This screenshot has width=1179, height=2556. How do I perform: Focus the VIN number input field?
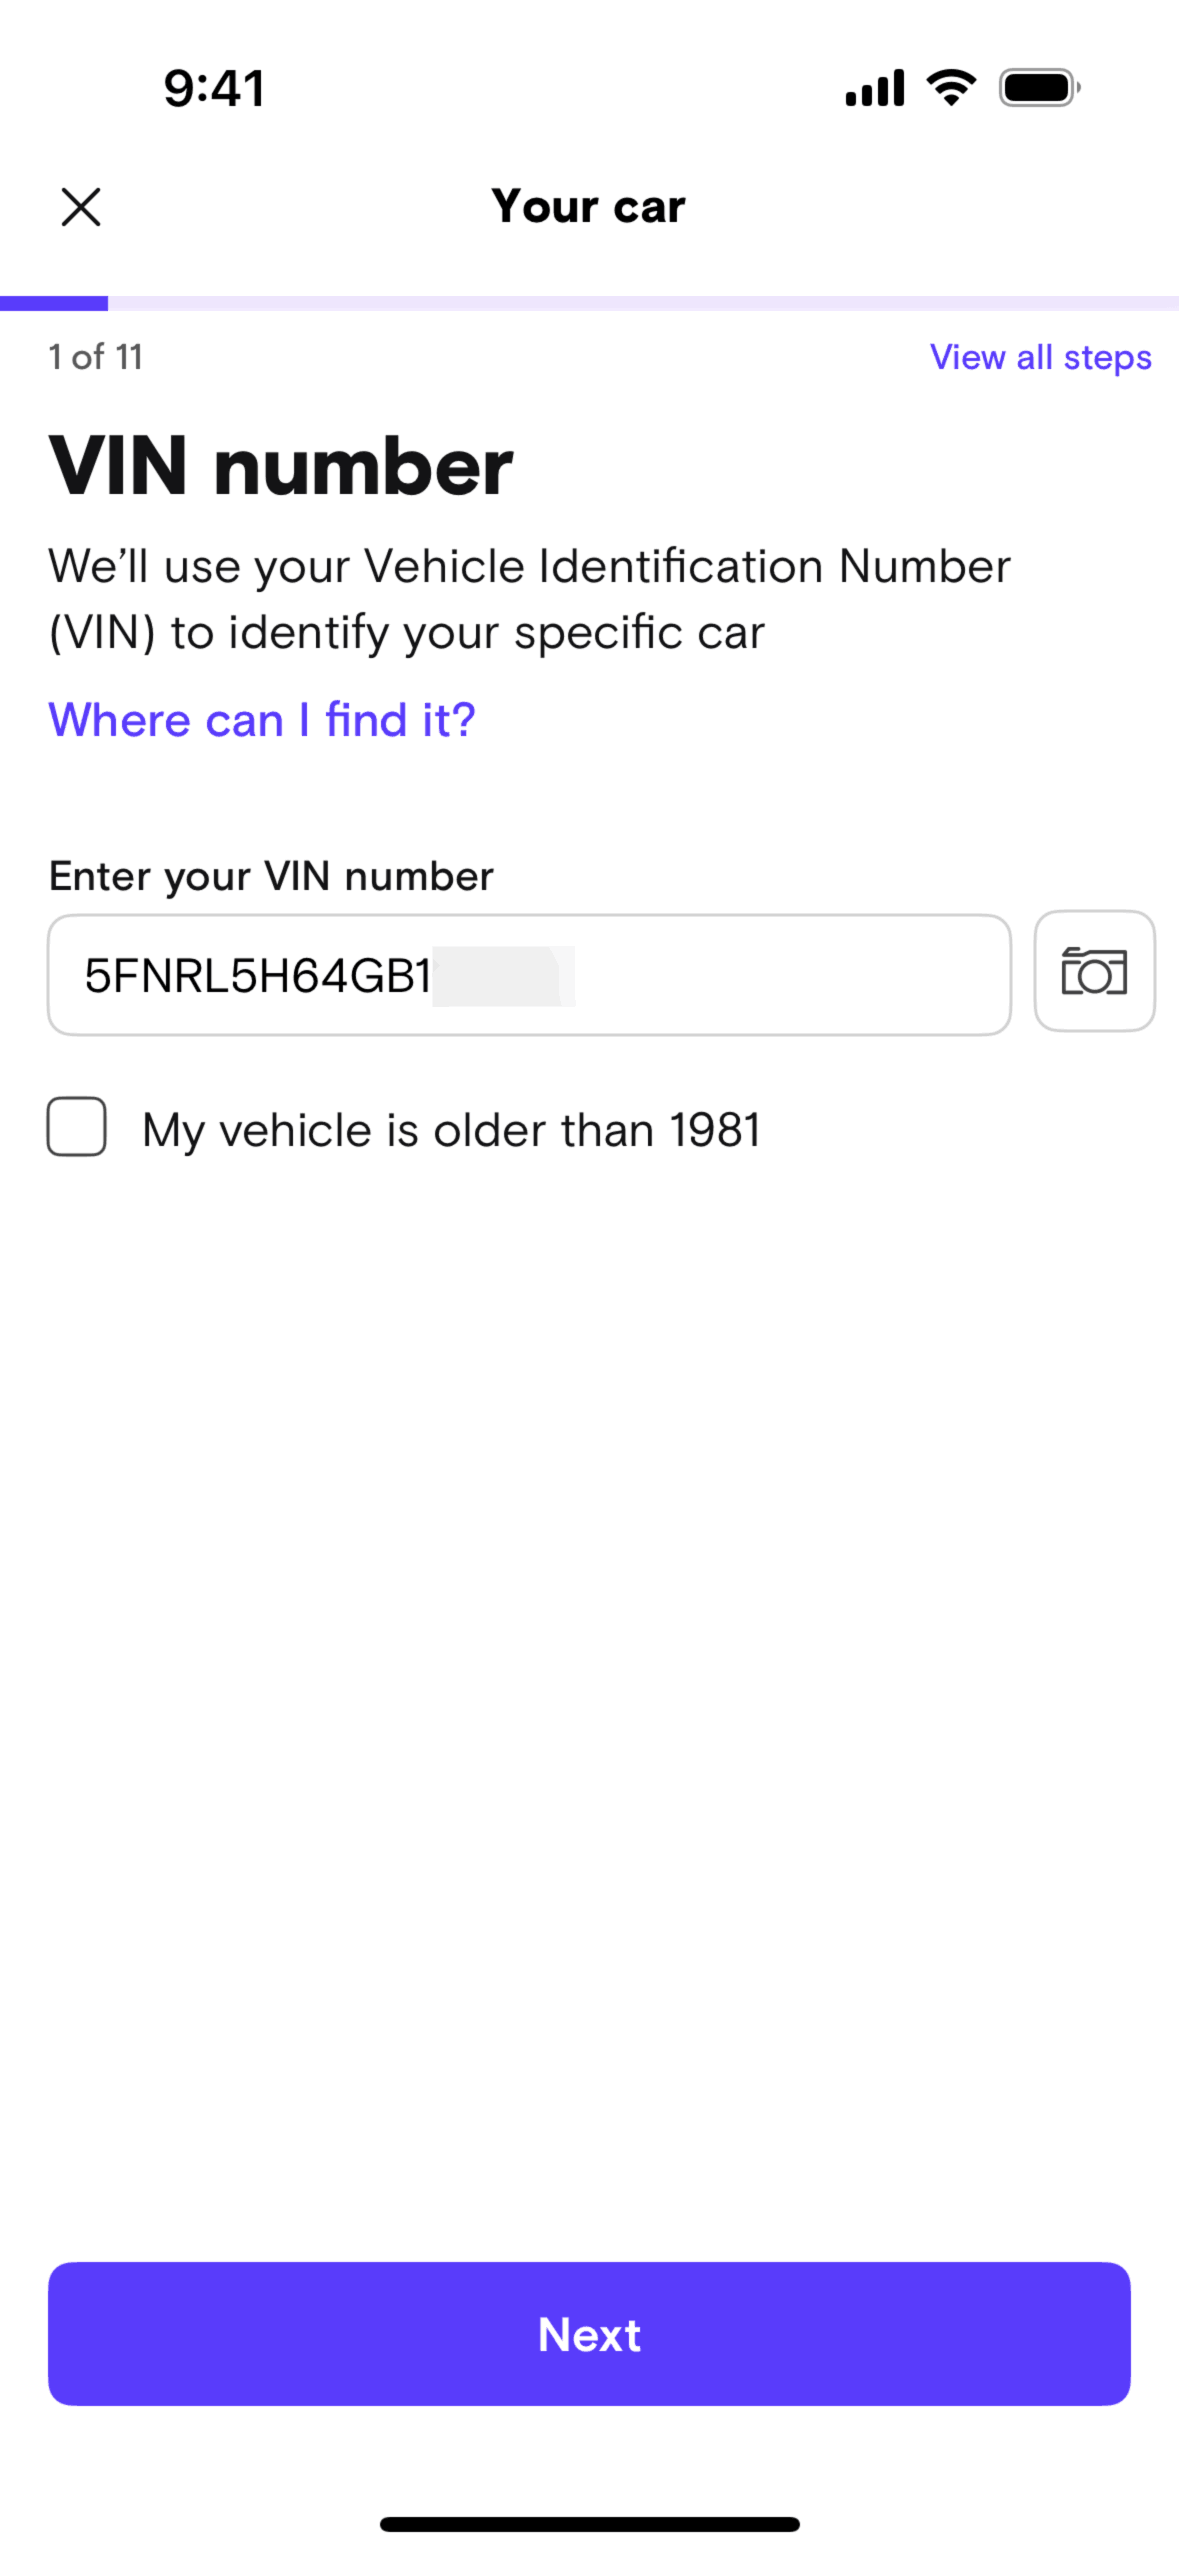tap(528, 975)
